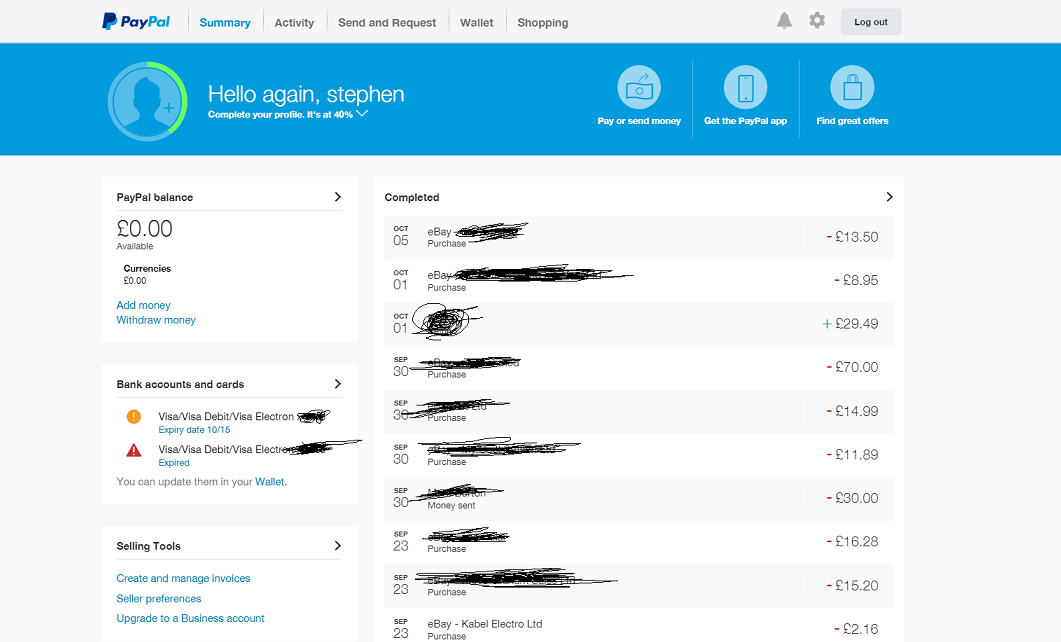Switch to the Activity tab
Screen dimensions: 1061x642
[x=294, y=22]
